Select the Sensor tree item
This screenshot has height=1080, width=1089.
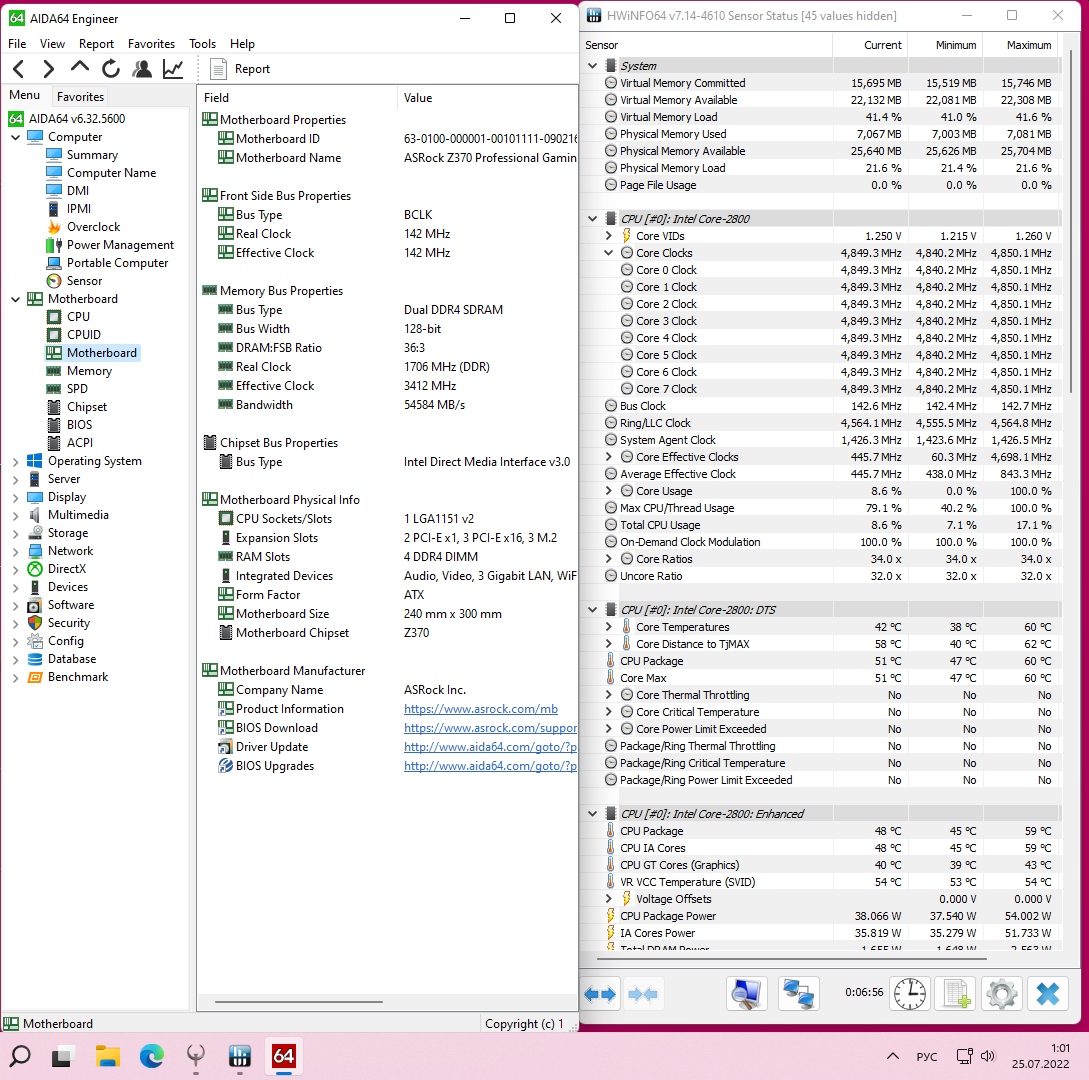pos(84,281)
